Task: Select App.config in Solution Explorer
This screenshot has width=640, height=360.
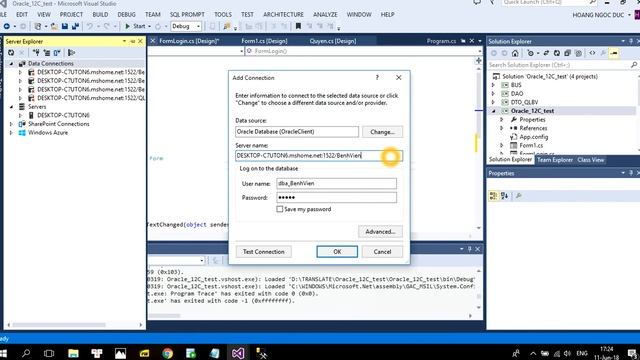Action: tap(533, 137)
